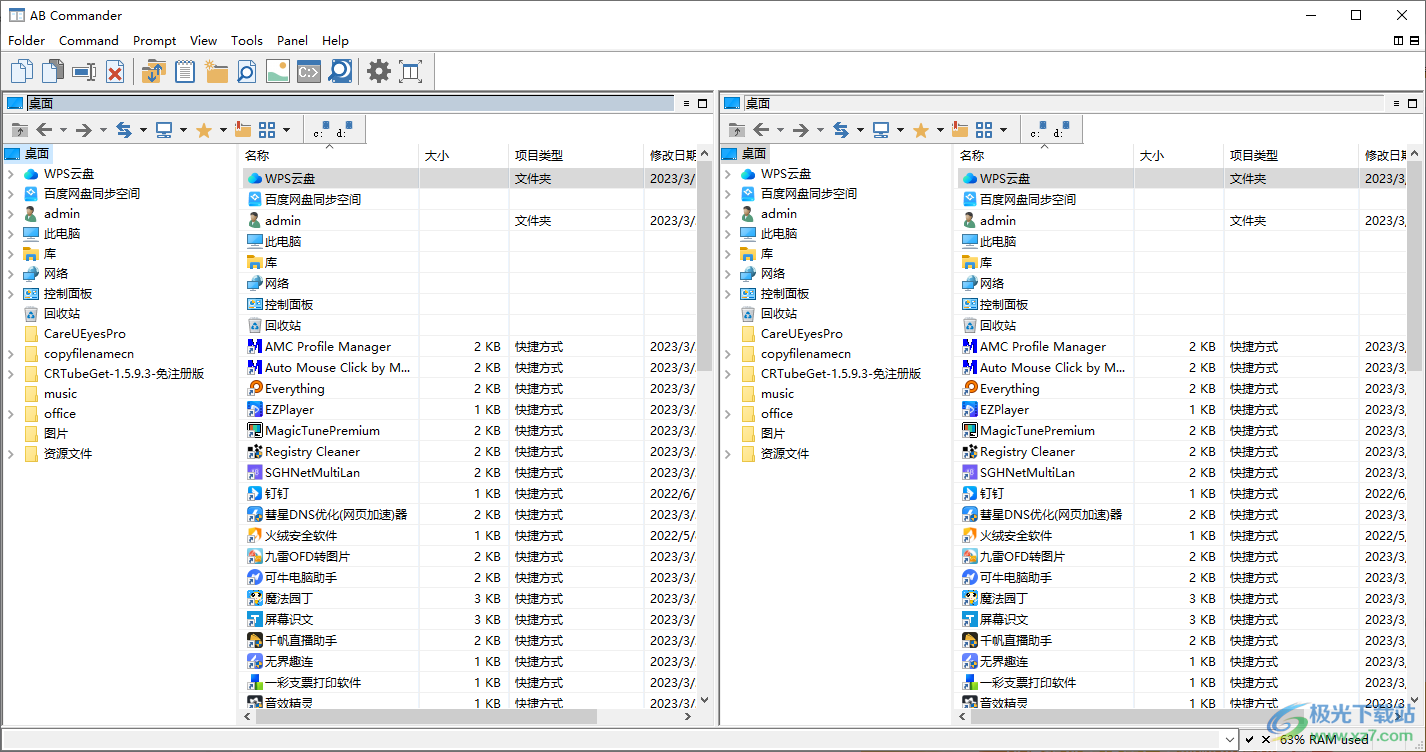Click the Rename toolbar icon
Viewport: 1426px width, 752px height.
point(84,71)
